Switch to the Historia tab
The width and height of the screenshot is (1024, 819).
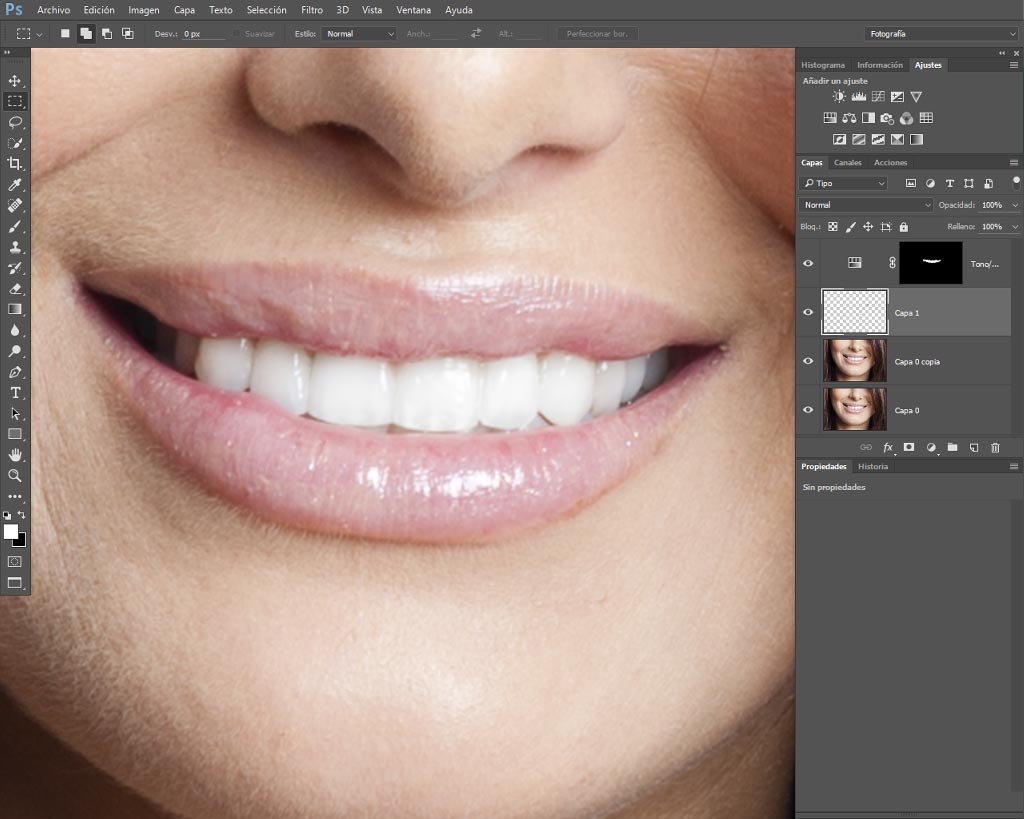(x=872, y=466)
